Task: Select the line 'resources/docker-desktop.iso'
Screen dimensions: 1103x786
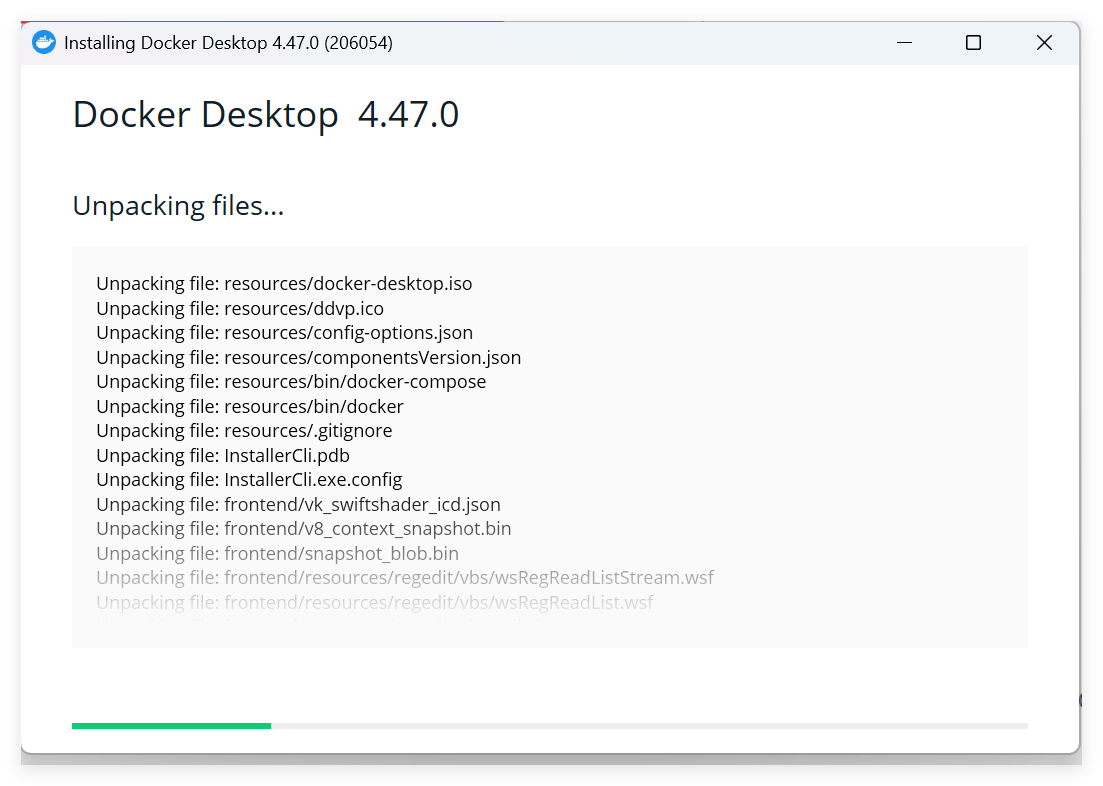Action: coord(284,284)
